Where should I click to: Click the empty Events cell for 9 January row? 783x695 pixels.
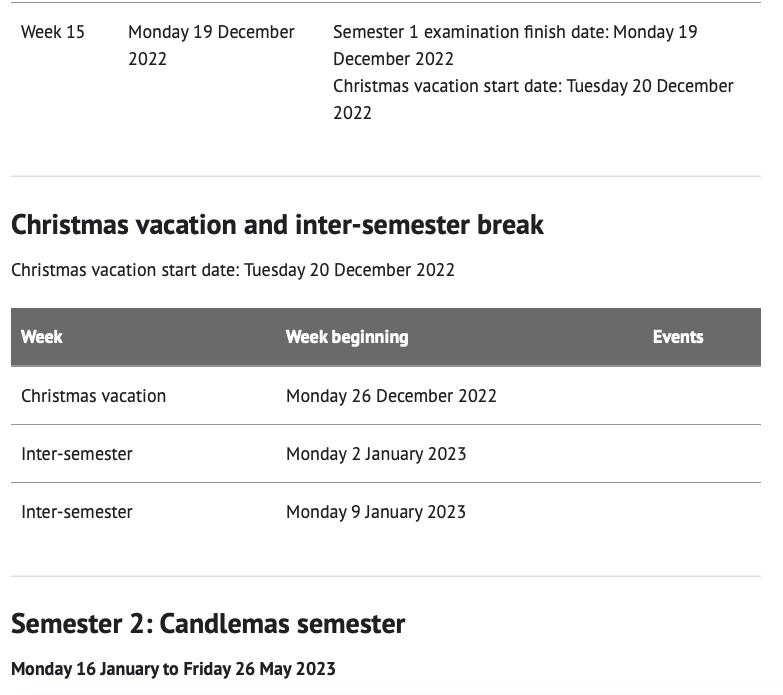click(x=700, y=512)
